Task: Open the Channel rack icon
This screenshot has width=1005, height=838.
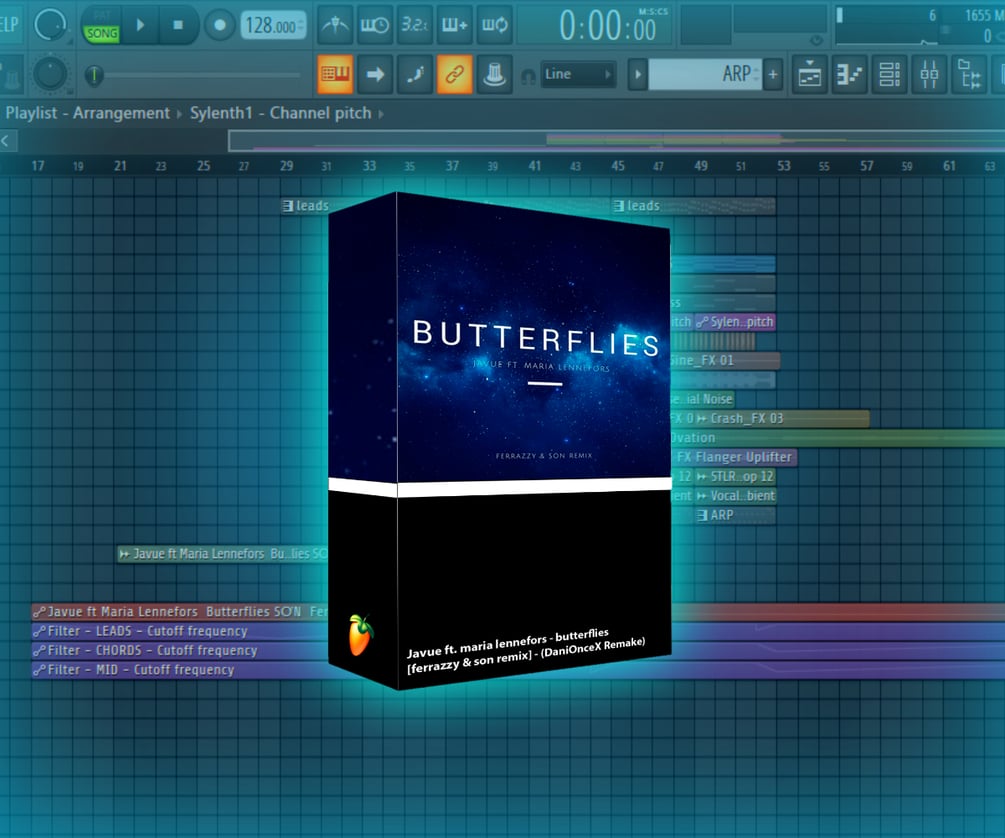Action: click(889, 74)
